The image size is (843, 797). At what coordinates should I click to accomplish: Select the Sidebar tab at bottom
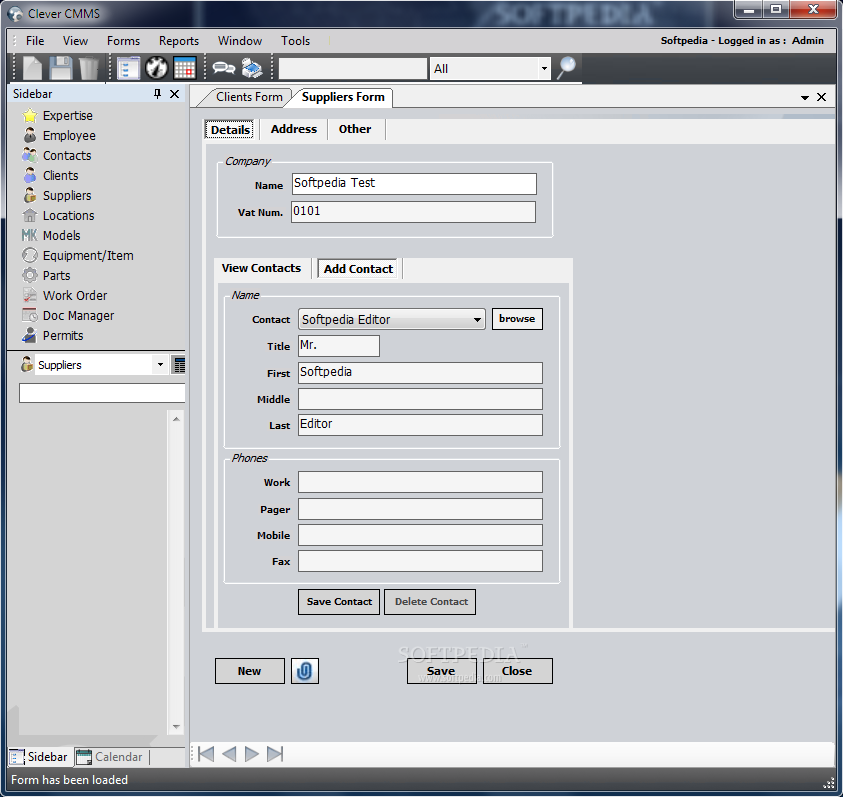tap(39, 757)
